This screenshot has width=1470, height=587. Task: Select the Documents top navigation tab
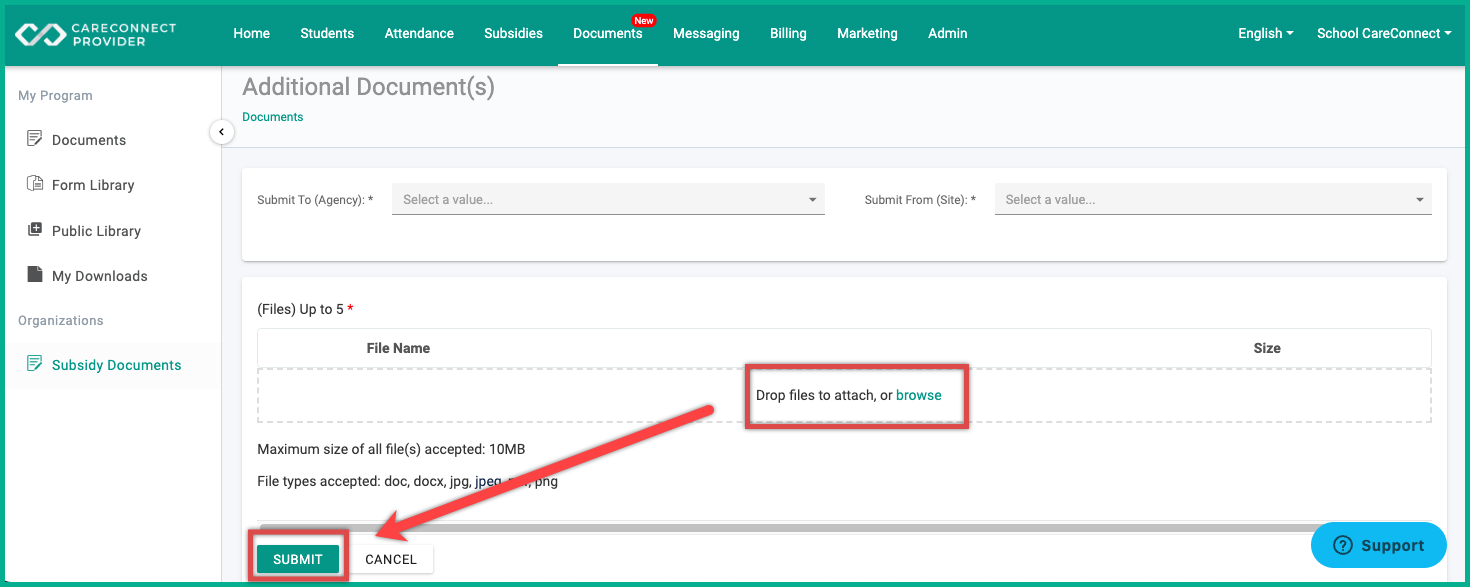click(607, 33)
